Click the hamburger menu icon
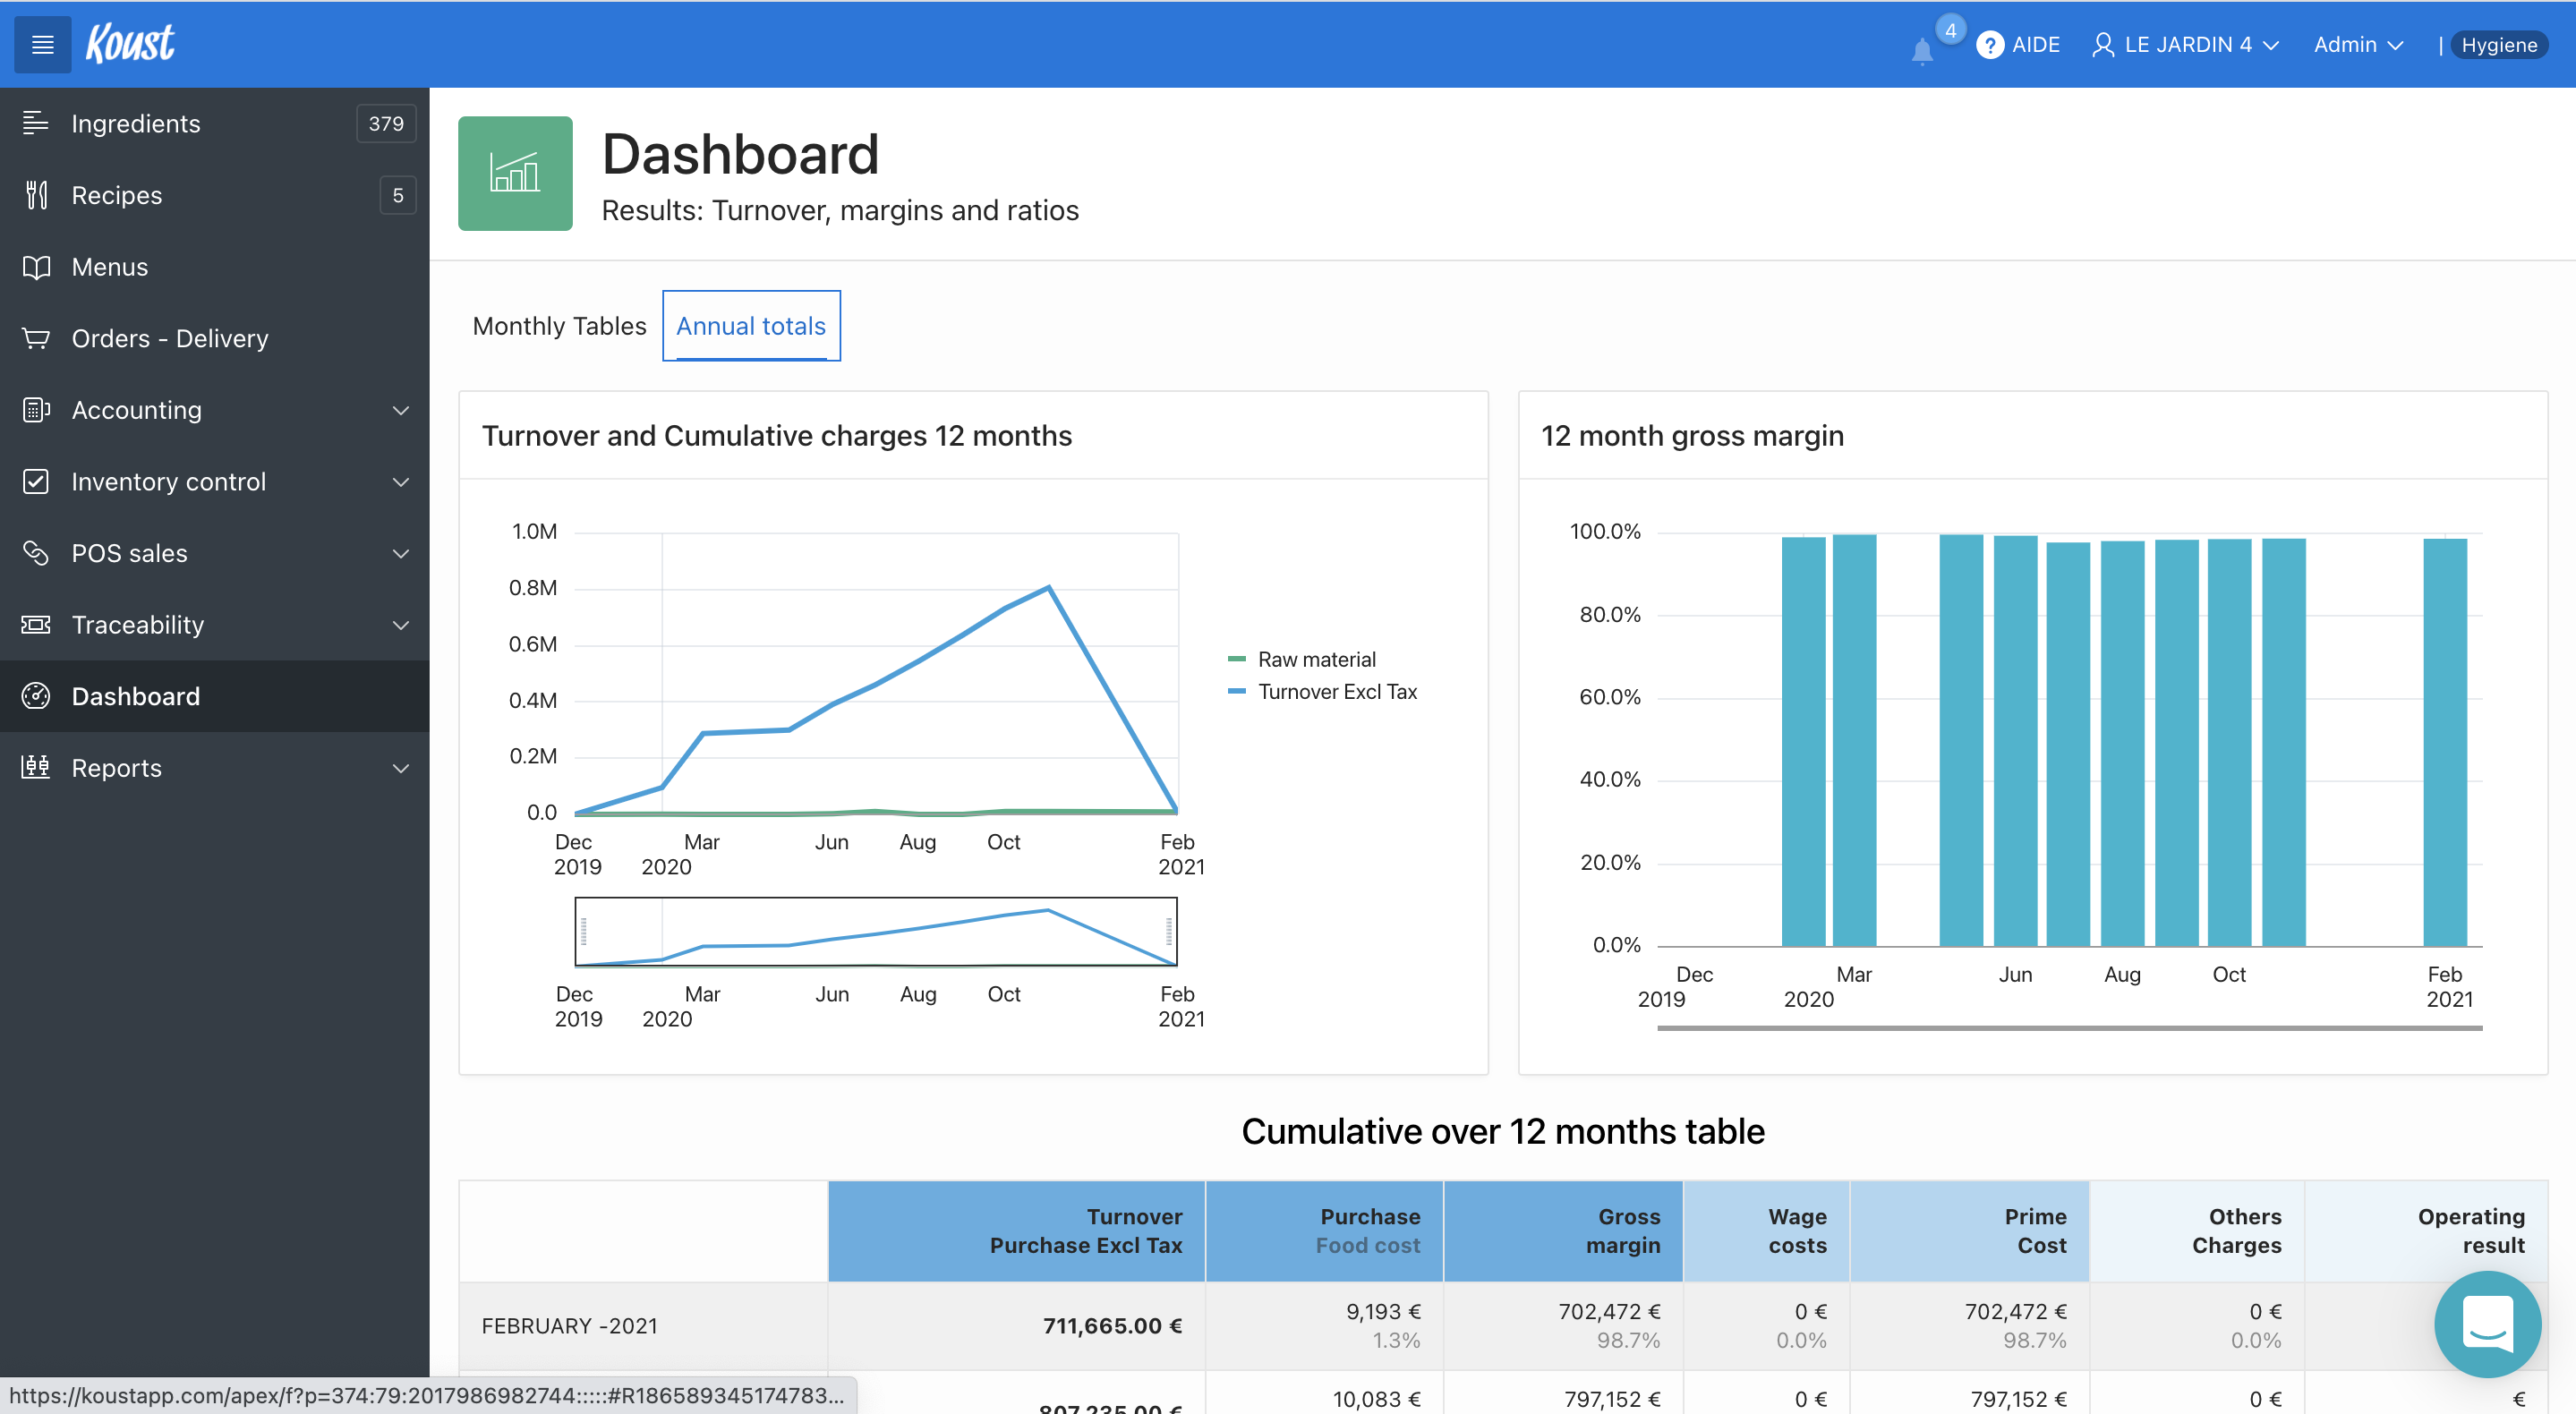2576x1414 pixels. tap(42, 45)
